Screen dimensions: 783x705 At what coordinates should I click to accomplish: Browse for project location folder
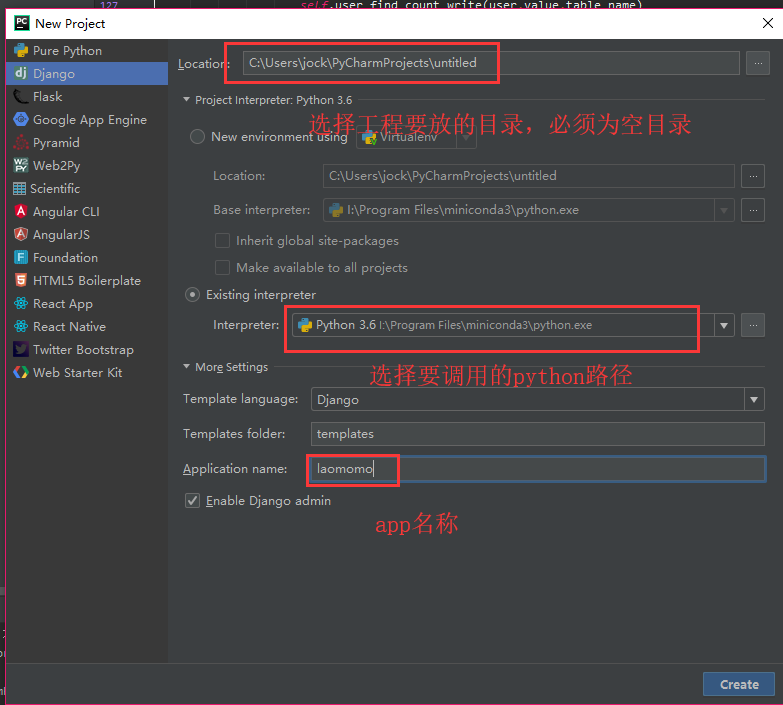(x=758, y=63)
